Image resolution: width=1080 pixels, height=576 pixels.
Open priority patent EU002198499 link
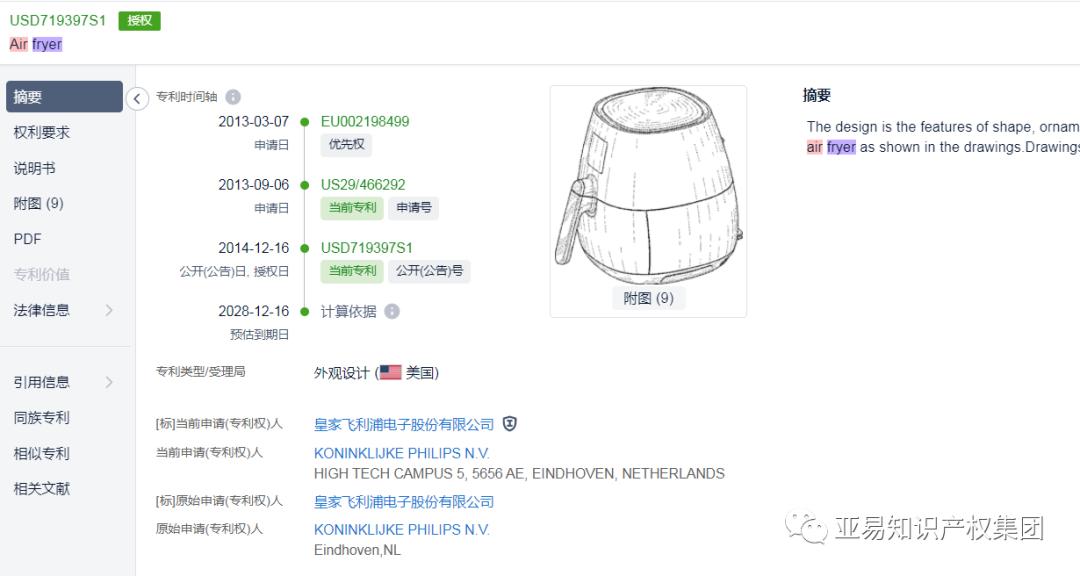click(365, 122)
